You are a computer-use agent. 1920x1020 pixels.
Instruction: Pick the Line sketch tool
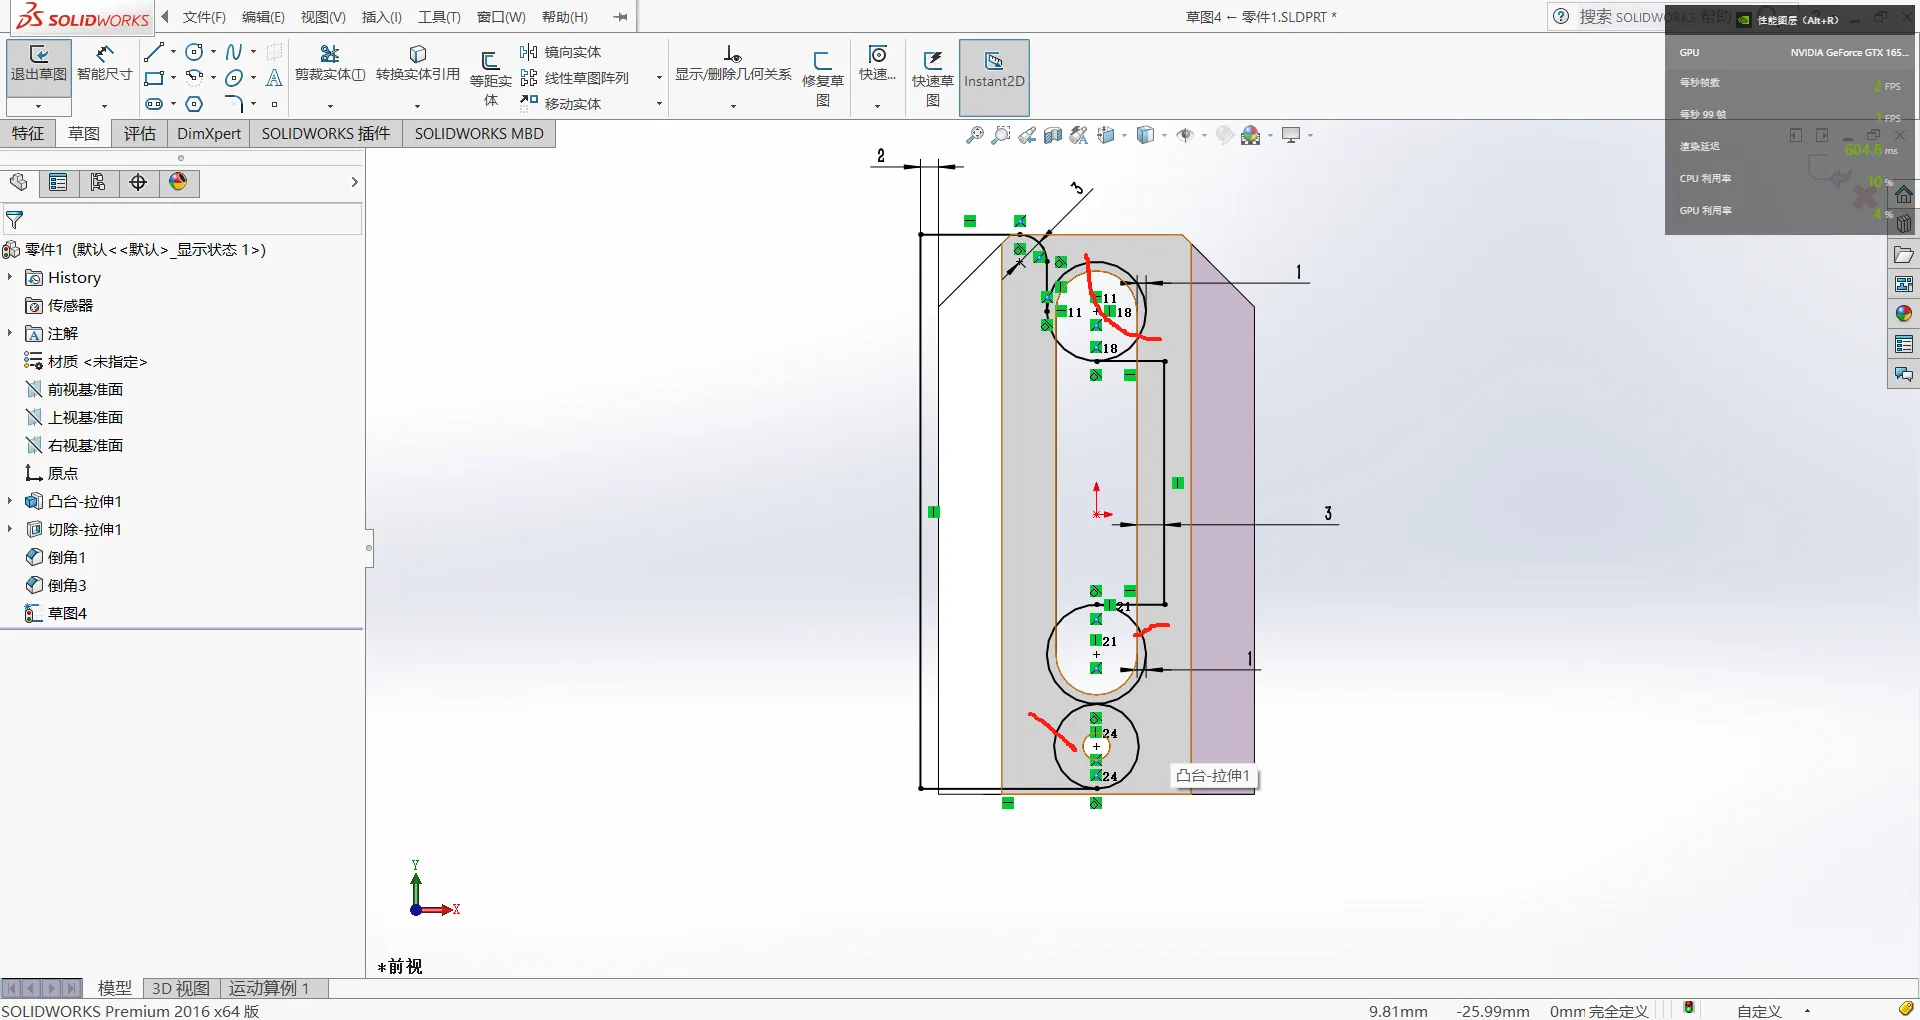(x=153, y=52)
